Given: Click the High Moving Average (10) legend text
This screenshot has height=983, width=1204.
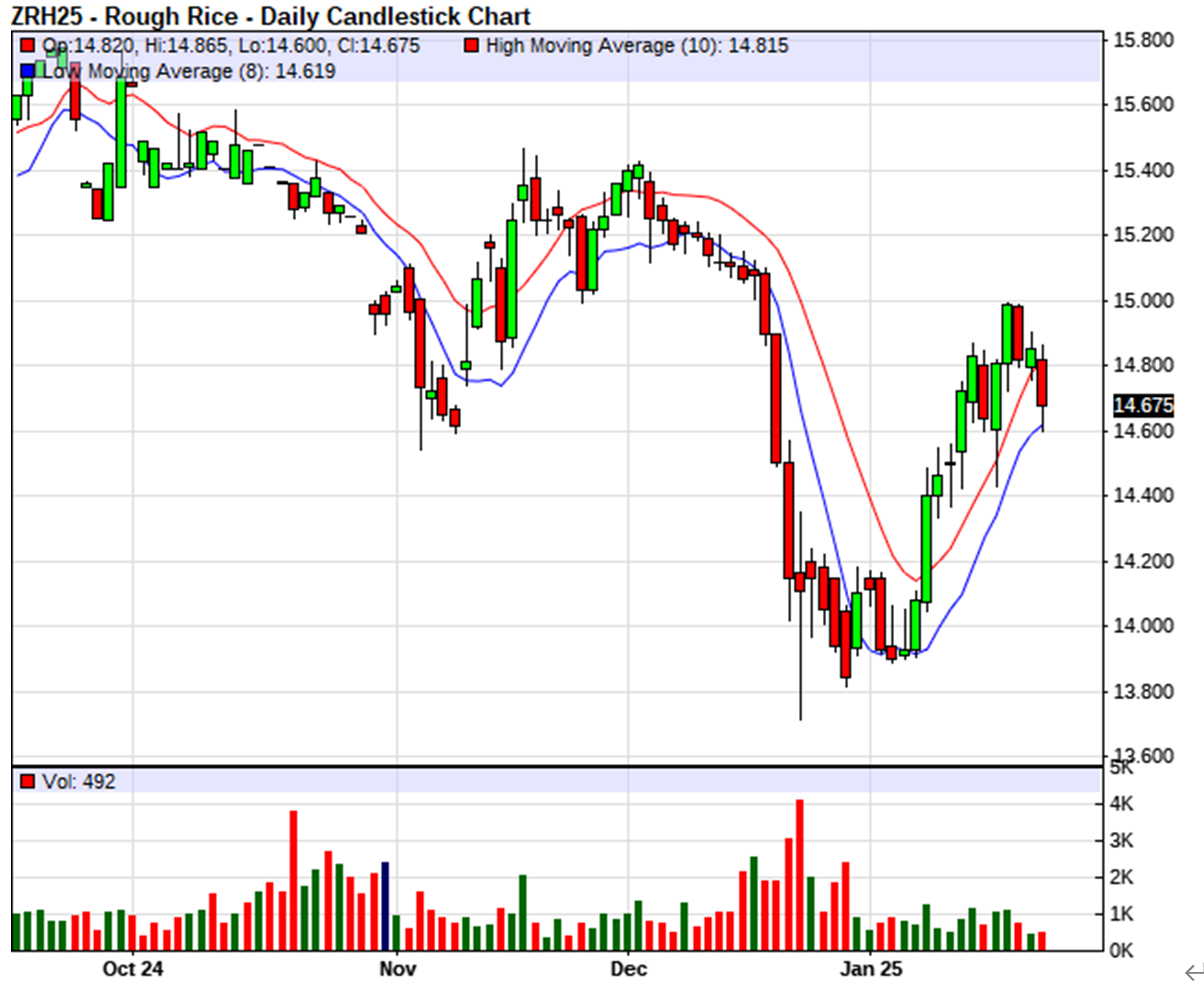Looking at the screenshot, I should pyautogui.click(x=638, y=46).
